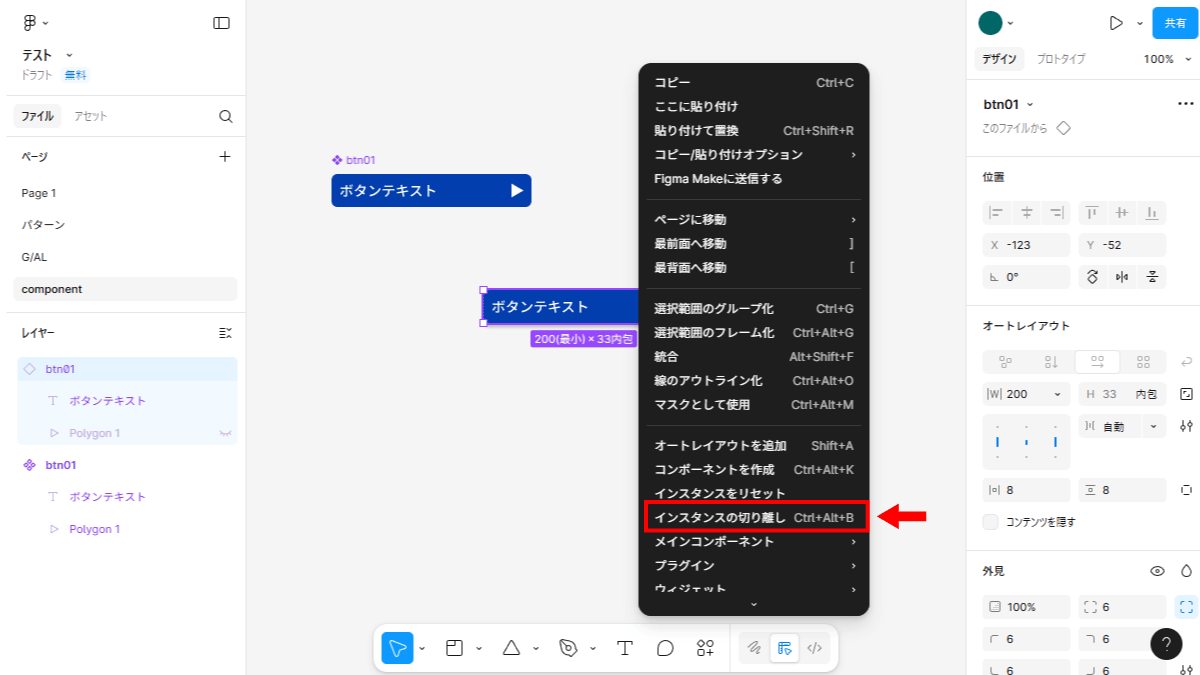
Task: Toggle the sidebar panel layout icon
Action: pyautogui.click(x=221, y=23)
